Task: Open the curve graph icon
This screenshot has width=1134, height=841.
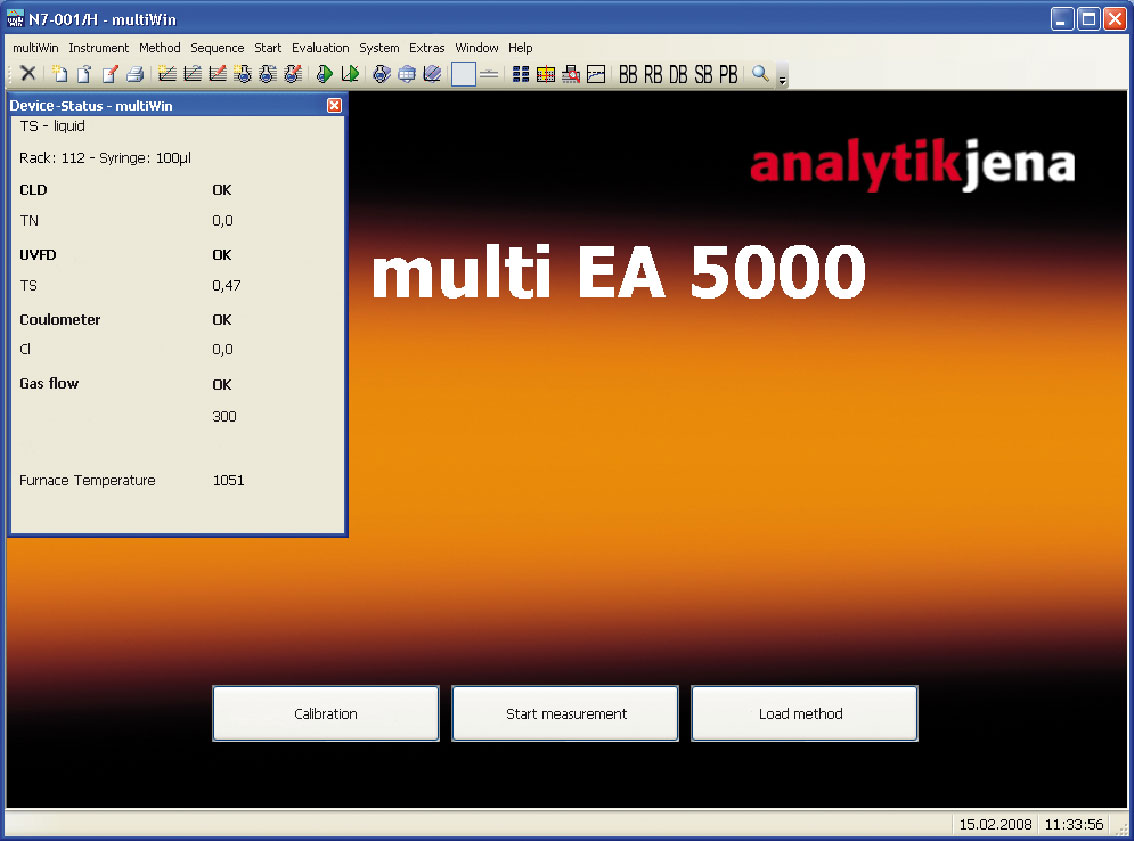Action: pyautogui.click(x=596, y=73)
